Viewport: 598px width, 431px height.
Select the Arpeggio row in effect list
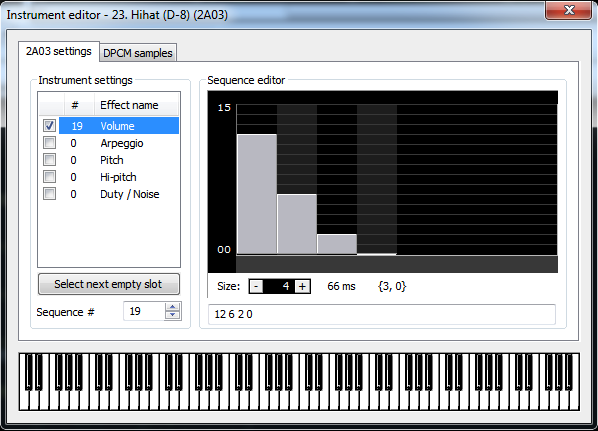point(109,143)
